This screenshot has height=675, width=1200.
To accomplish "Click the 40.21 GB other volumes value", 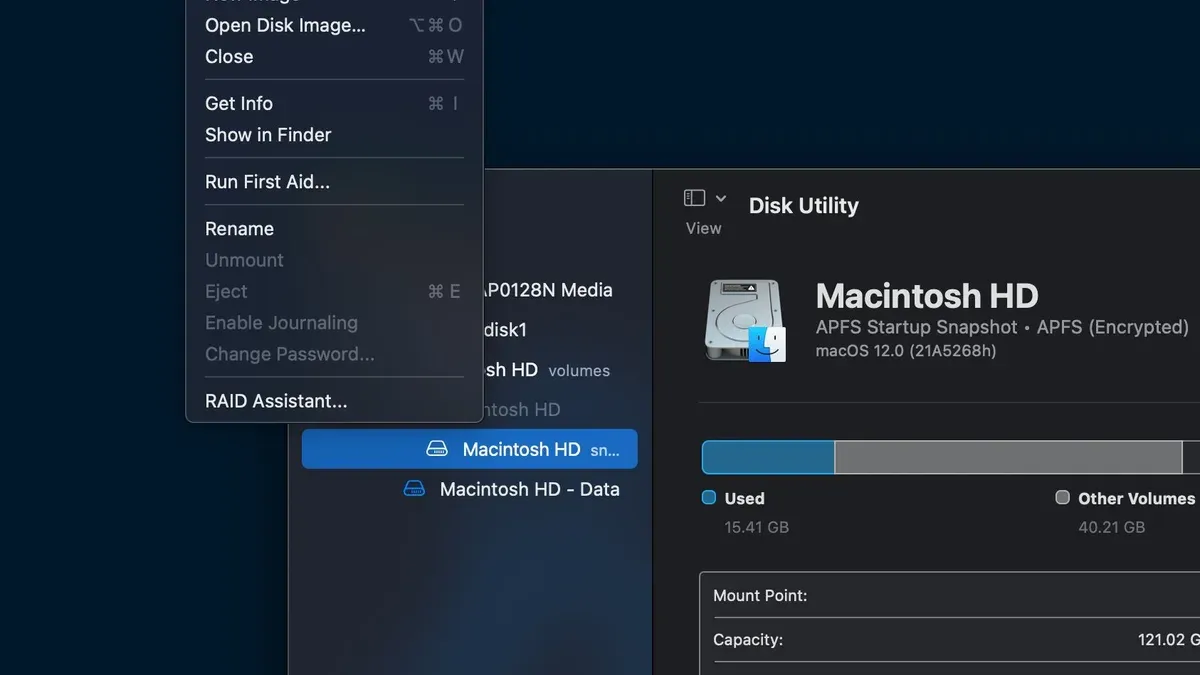I will point(1111,527).
